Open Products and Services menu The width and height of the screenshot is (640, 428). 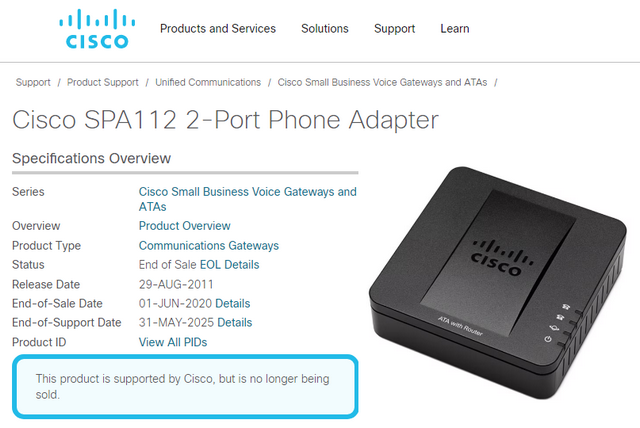218,29
